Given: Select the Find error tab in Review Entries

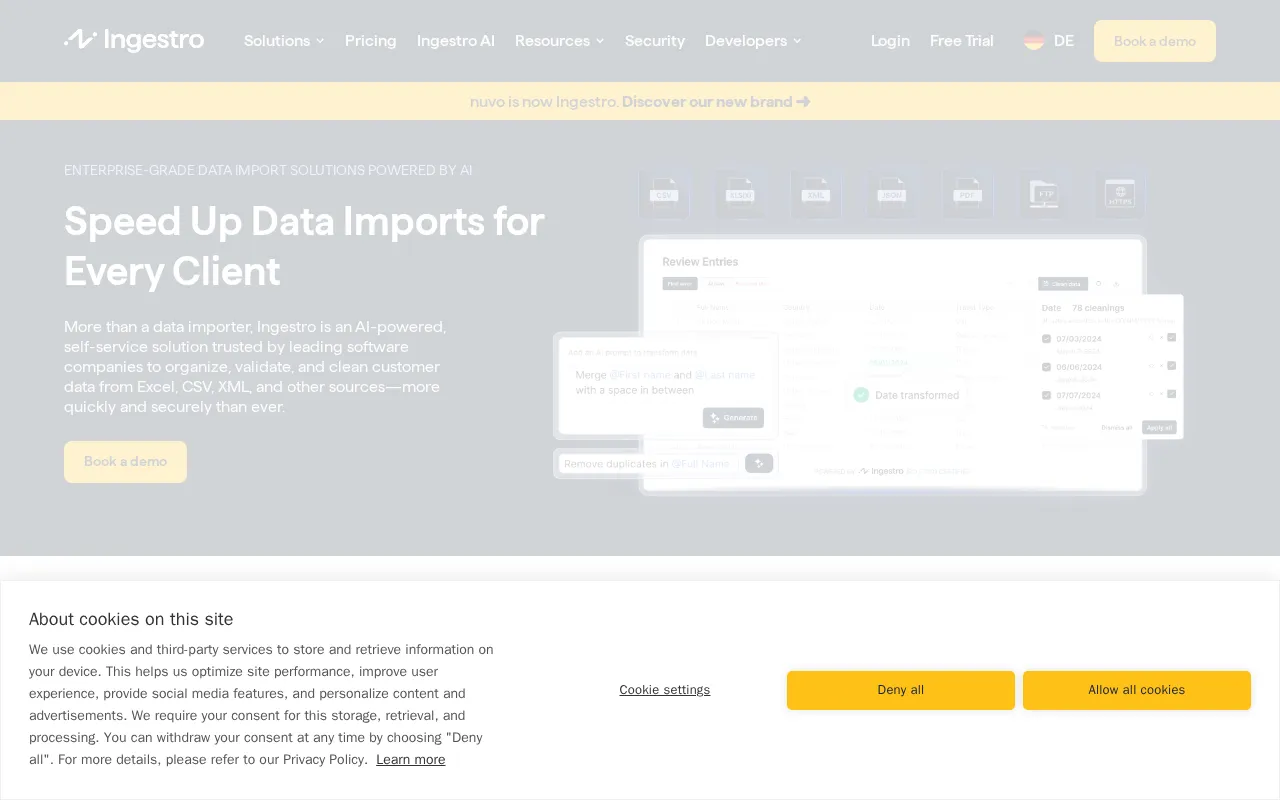Looking at the screenshot, I should click(x=680, y=284).
